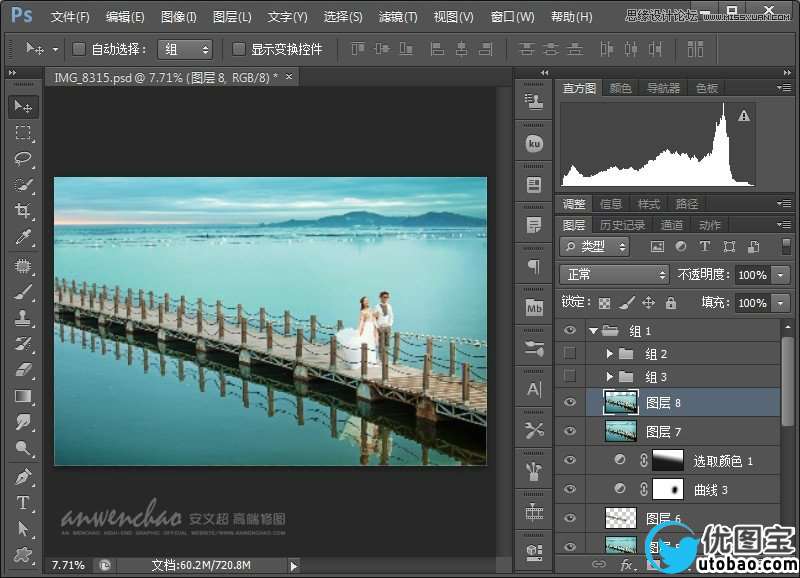Viewport: 800px width, 578px height.
Task: Click the lock all icon
Action: [670, 303]
